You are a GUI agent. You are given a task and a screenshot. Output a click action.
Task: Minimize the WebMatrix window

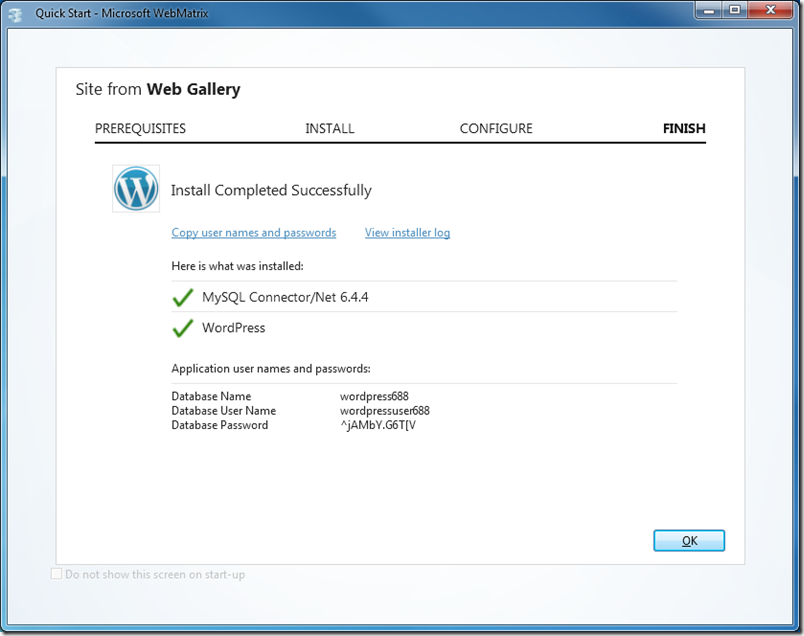(710, 10)
